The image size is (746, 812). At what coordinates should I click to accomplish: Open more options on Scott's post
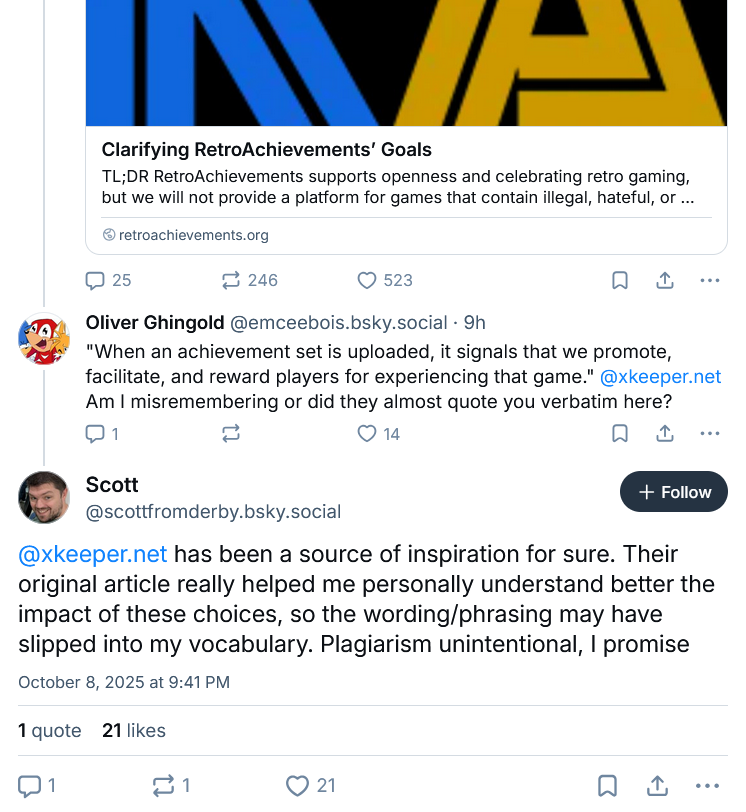(710, 786)
